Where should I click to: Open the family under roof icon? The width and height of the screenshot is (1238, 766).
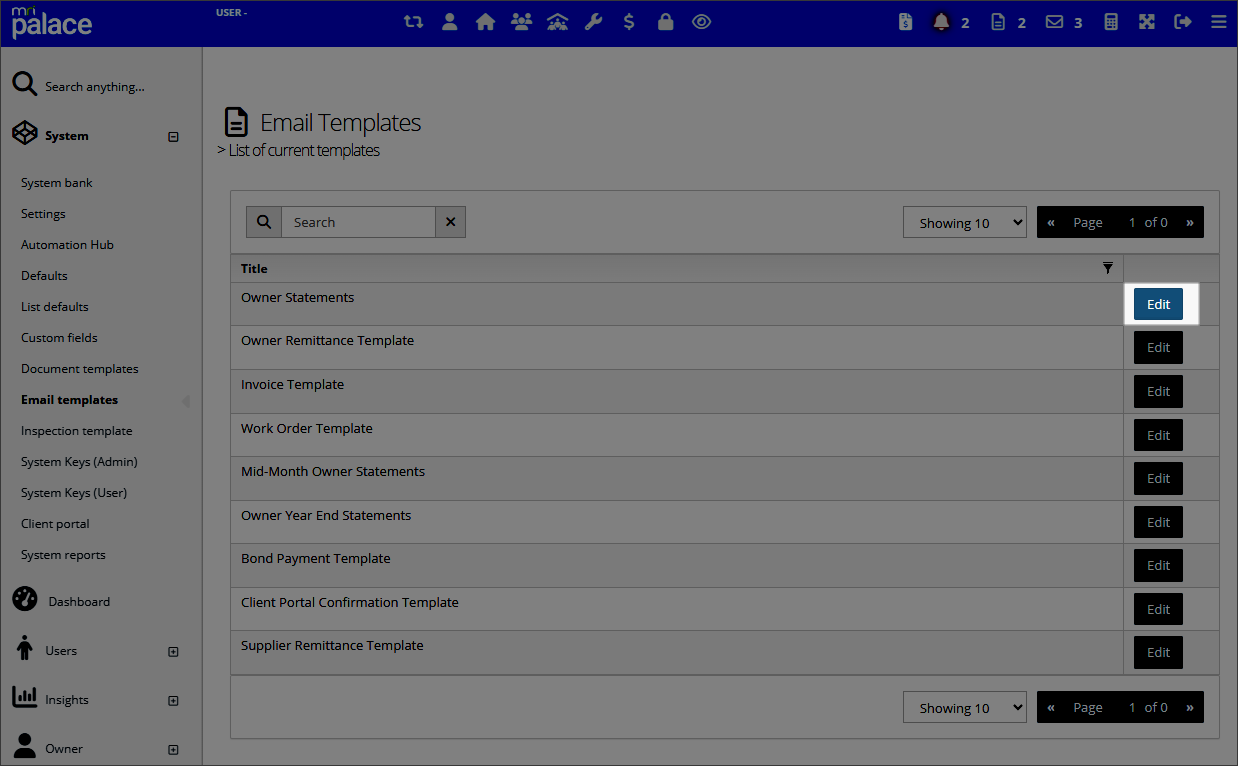558,22
